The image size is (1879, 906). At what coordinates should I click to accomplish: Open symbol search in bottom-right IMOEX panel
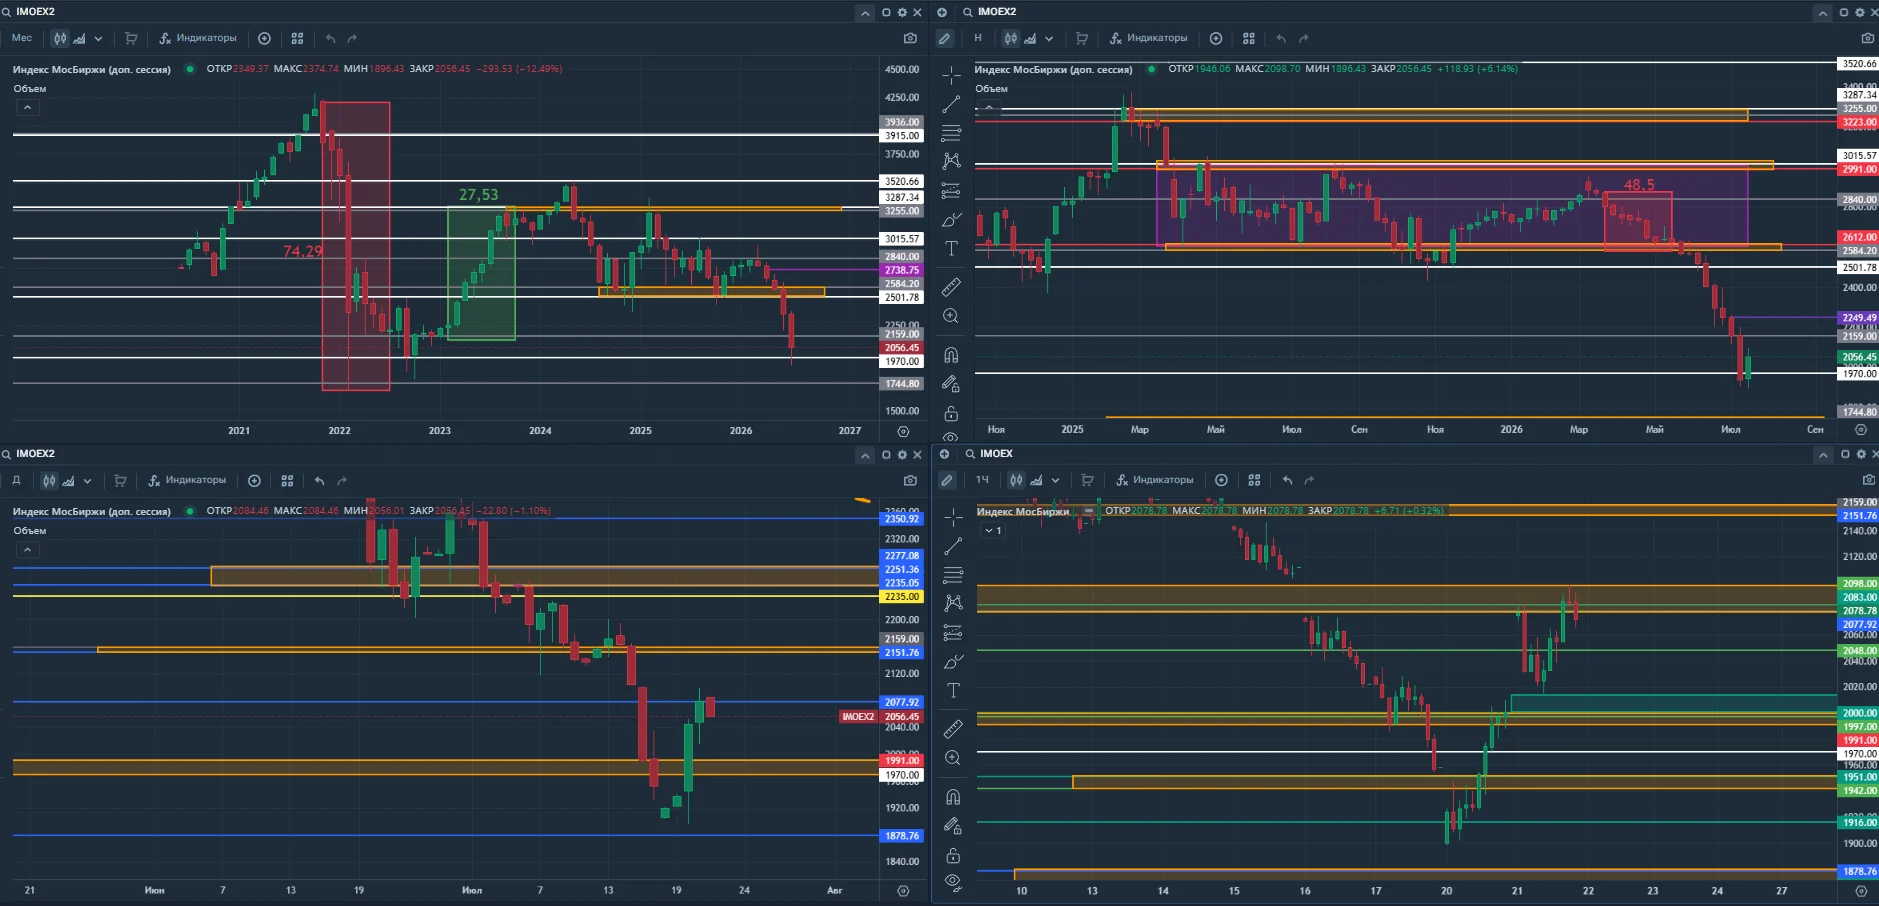click(x=969, y=454)
